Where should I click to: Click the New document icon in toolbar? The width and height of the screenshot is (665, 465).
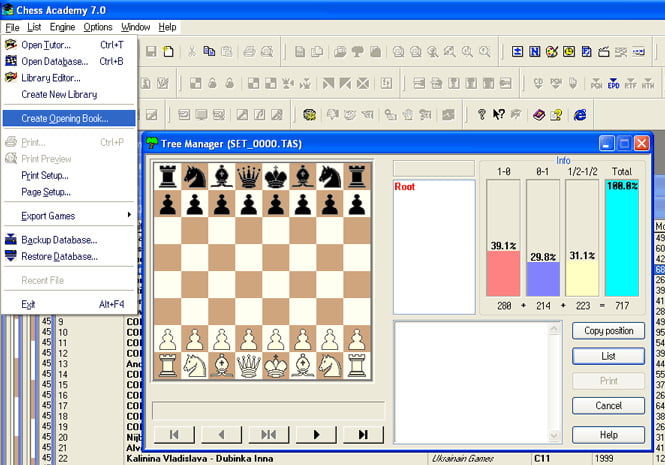pyautogui.click(x=168, y=51)
